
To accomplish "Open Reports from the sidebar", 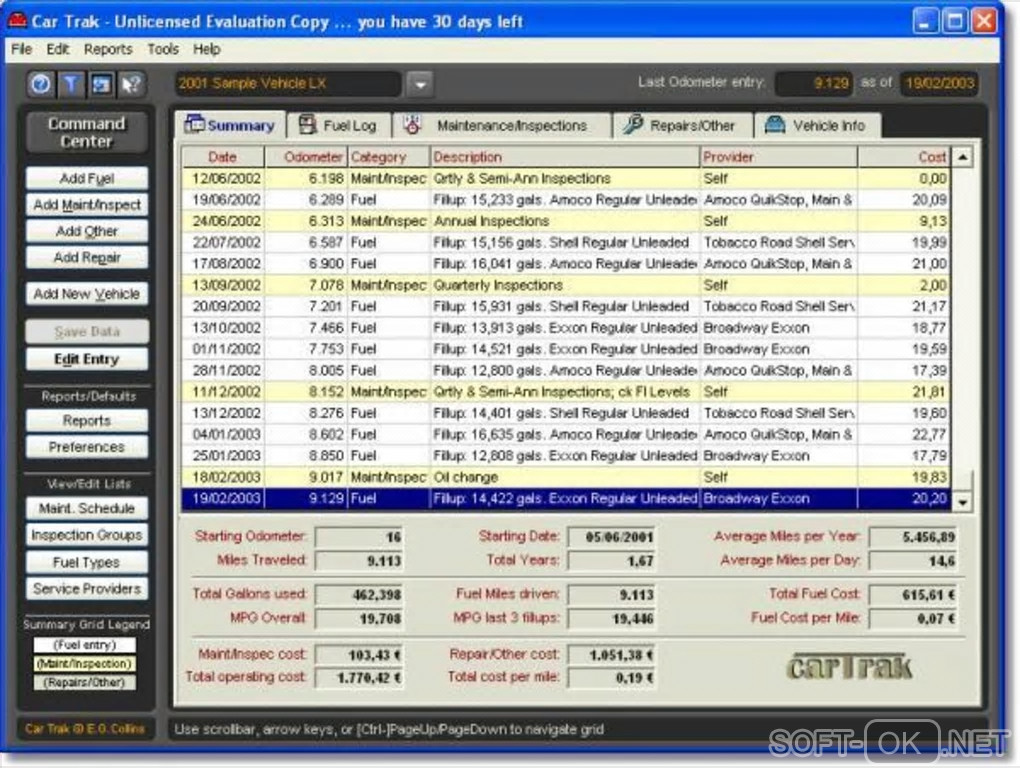I will click(87, 421).
